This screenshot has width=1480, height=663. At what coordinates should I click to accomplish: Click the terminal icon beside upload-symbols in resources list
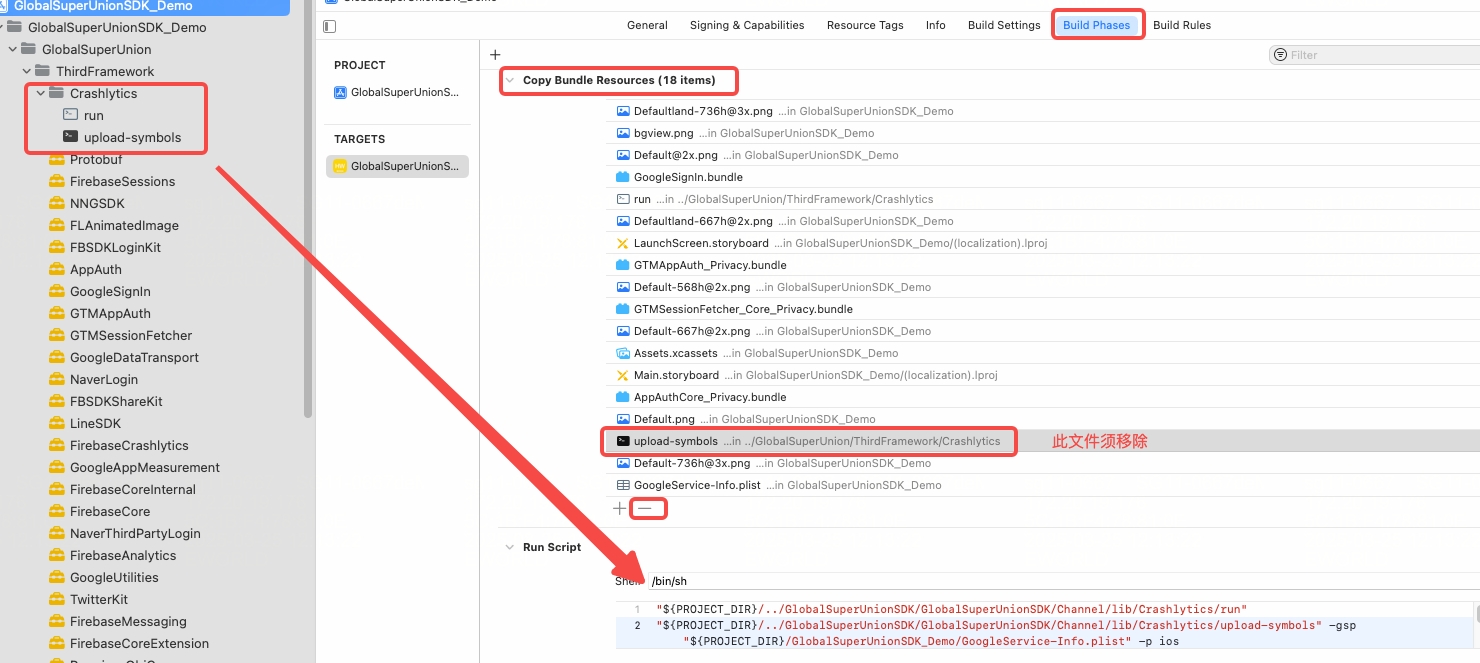click(x=623, y=441)
